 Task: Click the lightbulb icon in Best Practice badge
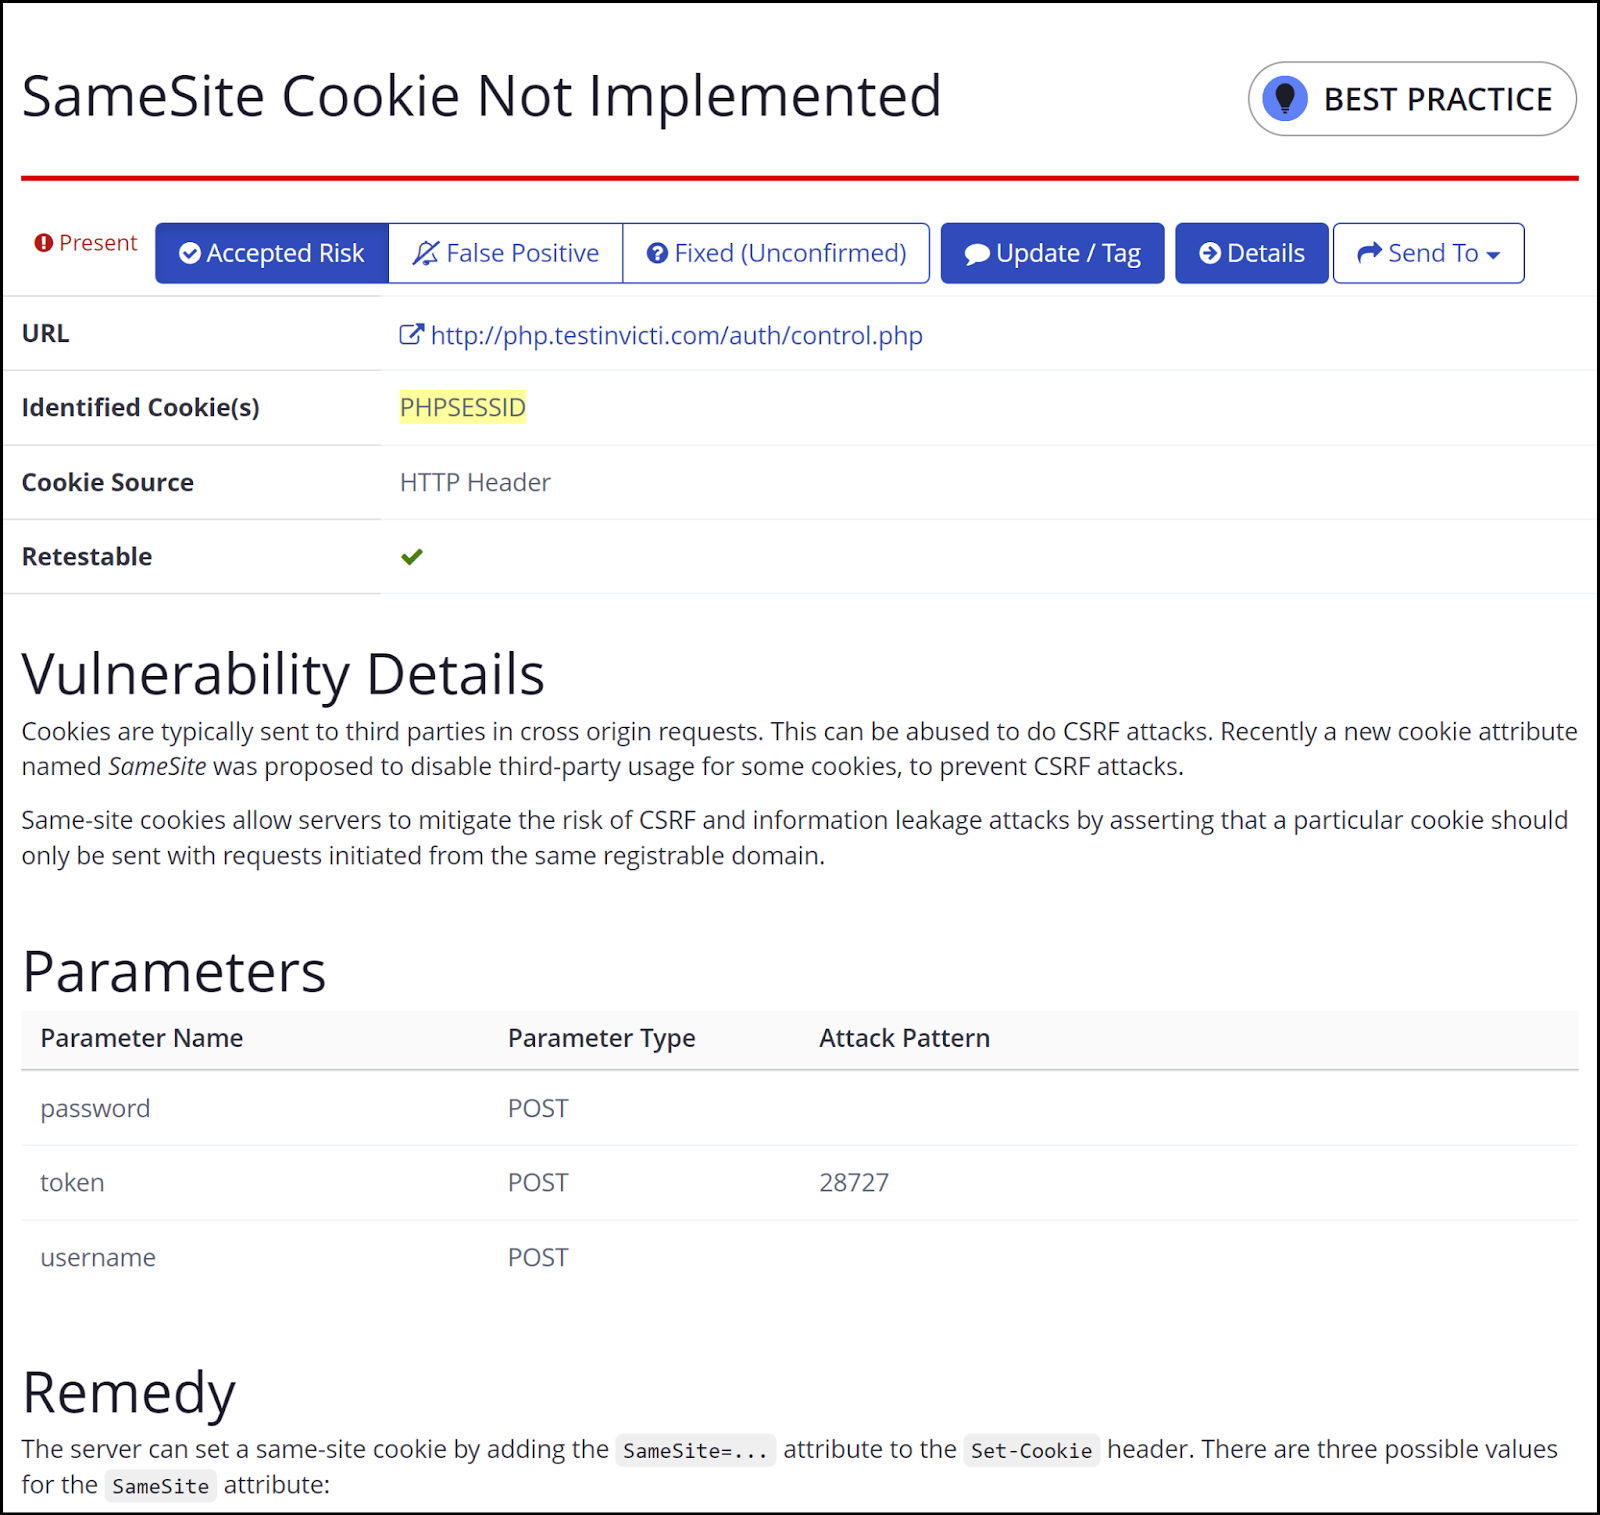click(1285, 98)
